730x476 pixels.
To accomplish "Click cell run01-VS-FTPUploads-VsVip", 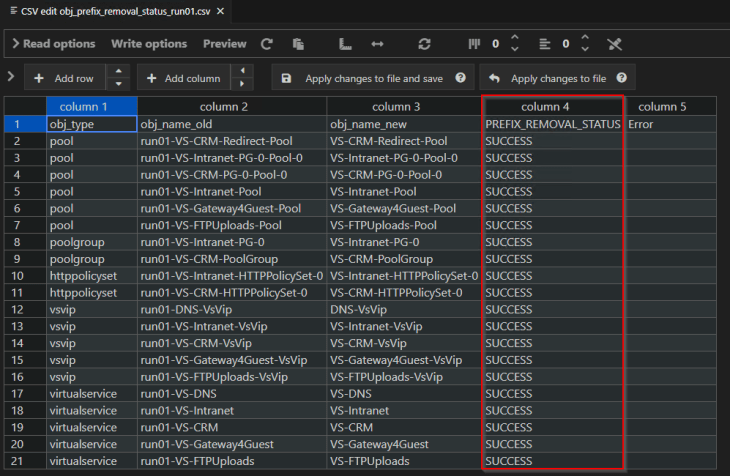I will pyautogui.click(x=232, y=376).
